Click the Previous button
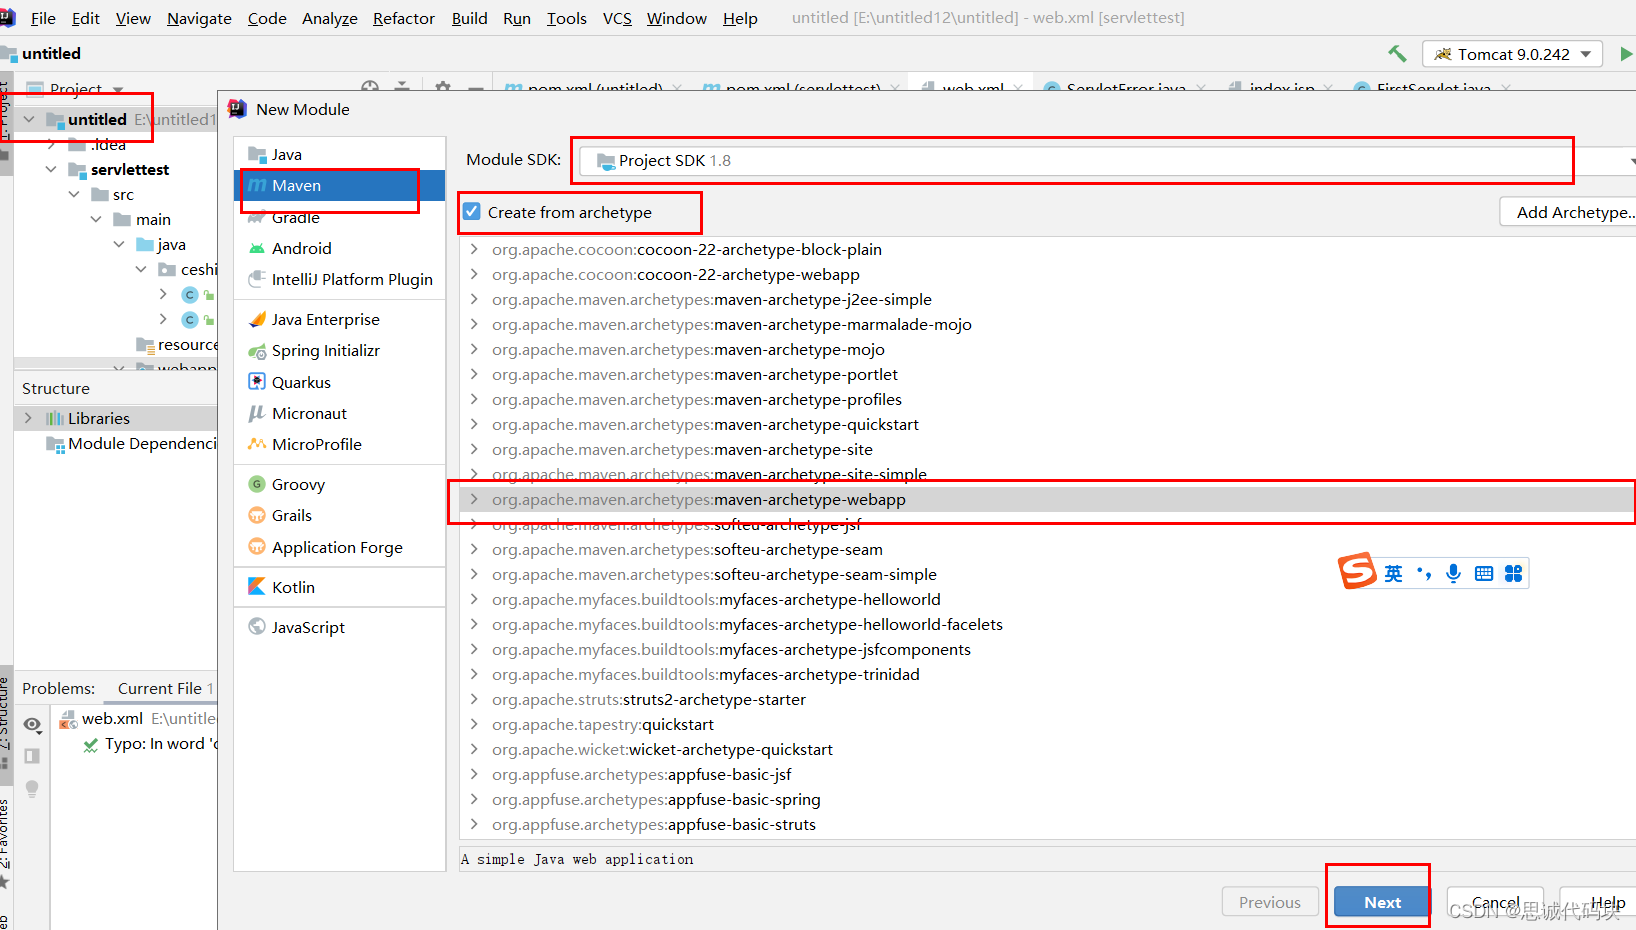Viewport: 1636px width, 930px height. click(1270, 902)
